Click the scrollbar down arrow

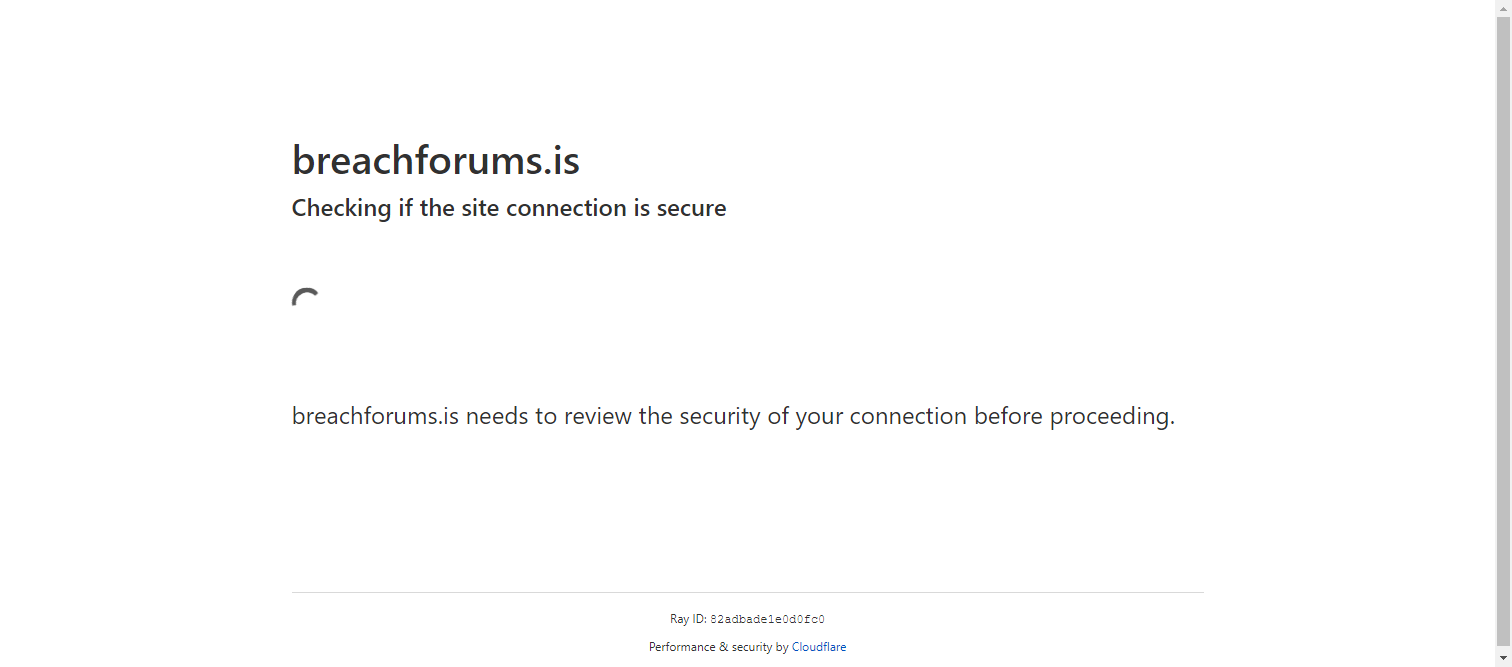[1503, 658]
